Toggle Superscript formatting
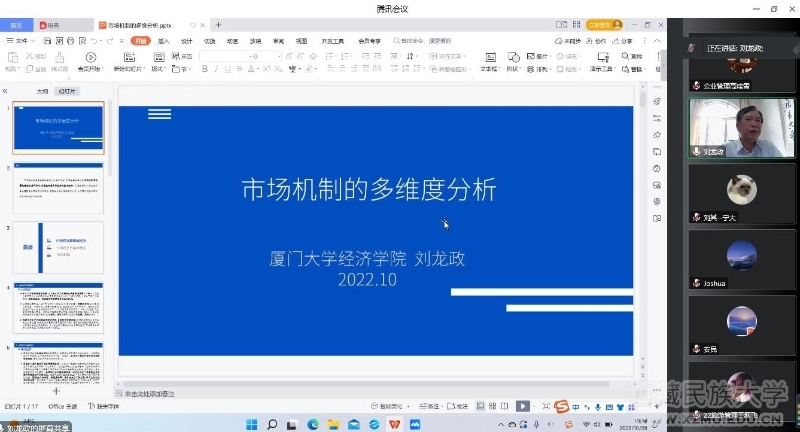 click(266, 69)
